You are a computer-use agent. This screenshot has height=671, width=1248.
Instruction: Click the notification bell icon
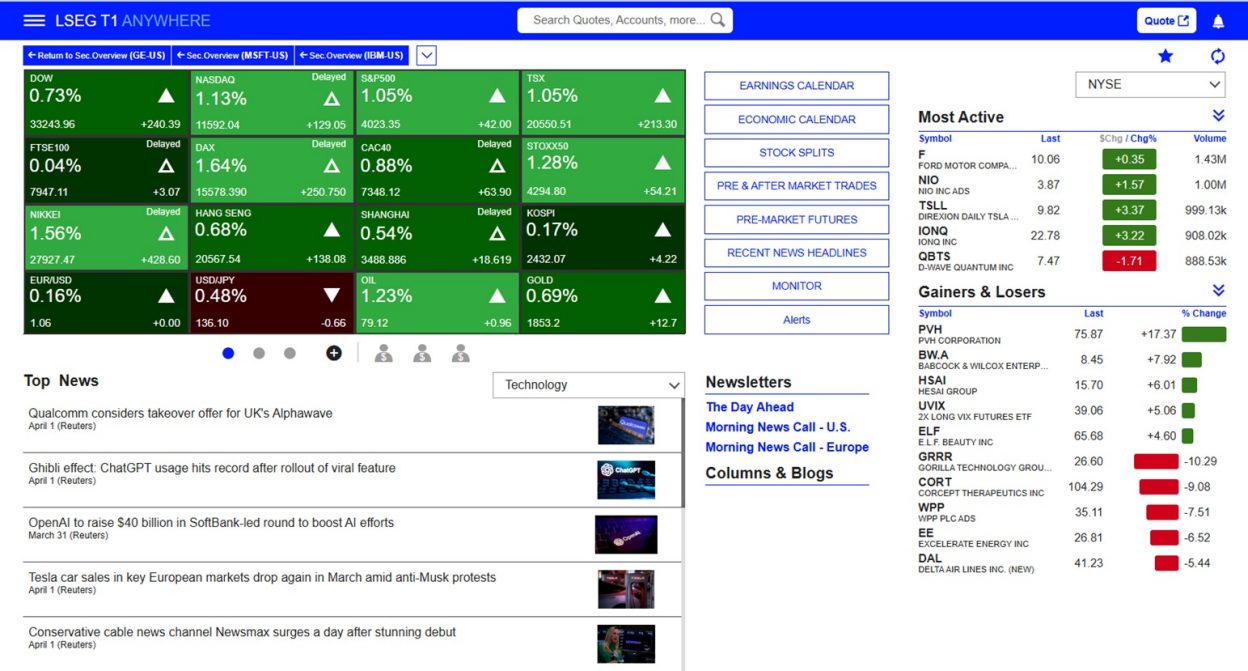pos(1218,21)
